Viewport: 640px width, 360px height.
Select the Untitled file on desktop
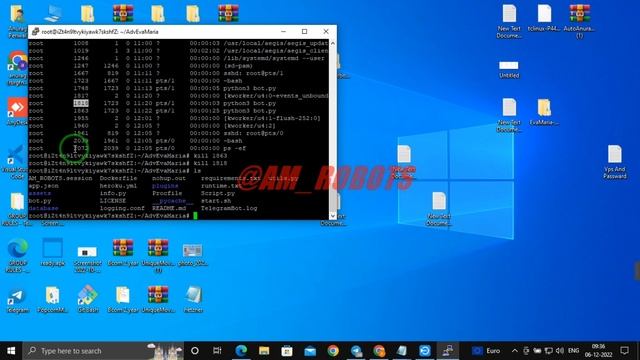tap(509, 69)
